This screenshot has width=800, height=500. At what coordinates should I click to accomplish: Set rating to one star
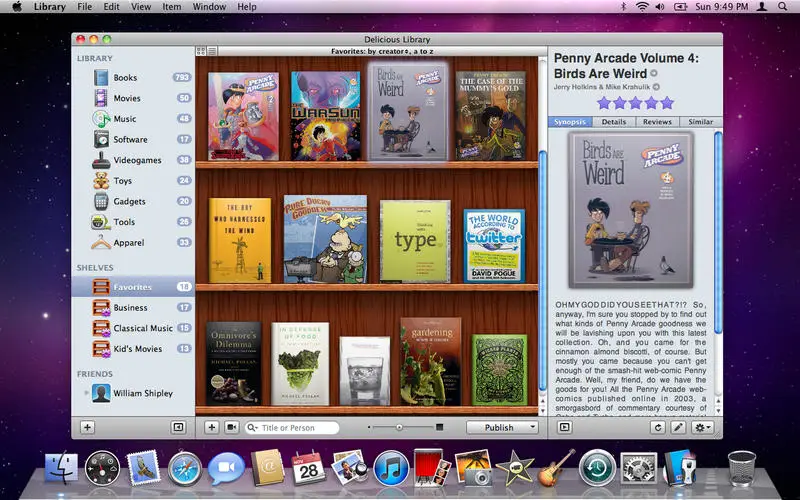[604, 103]
